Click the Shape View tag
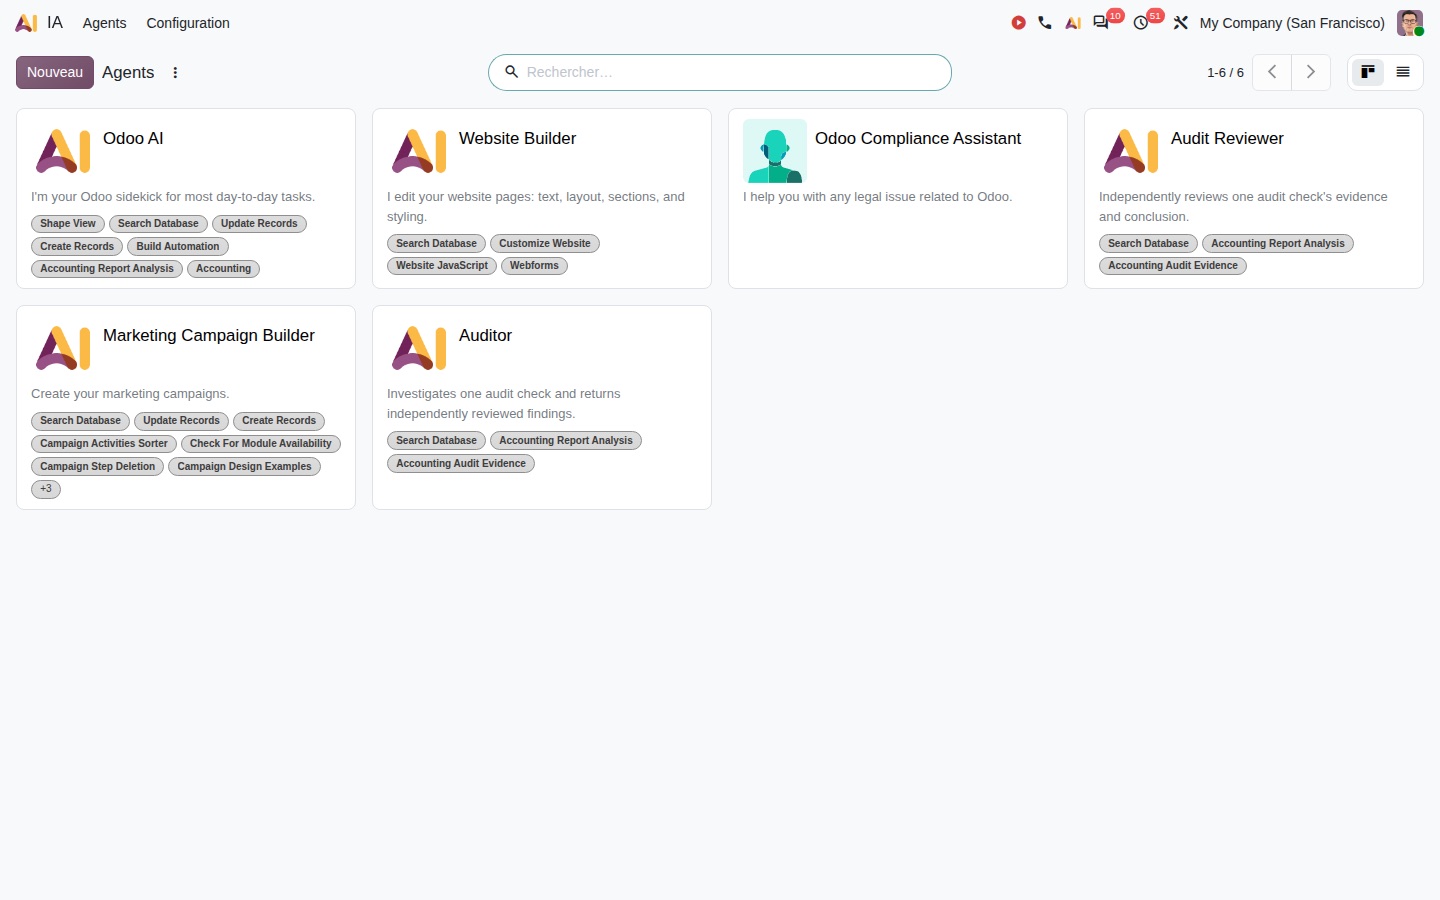The width and height of the screenshot is (1440, 900). pos(68,224)
